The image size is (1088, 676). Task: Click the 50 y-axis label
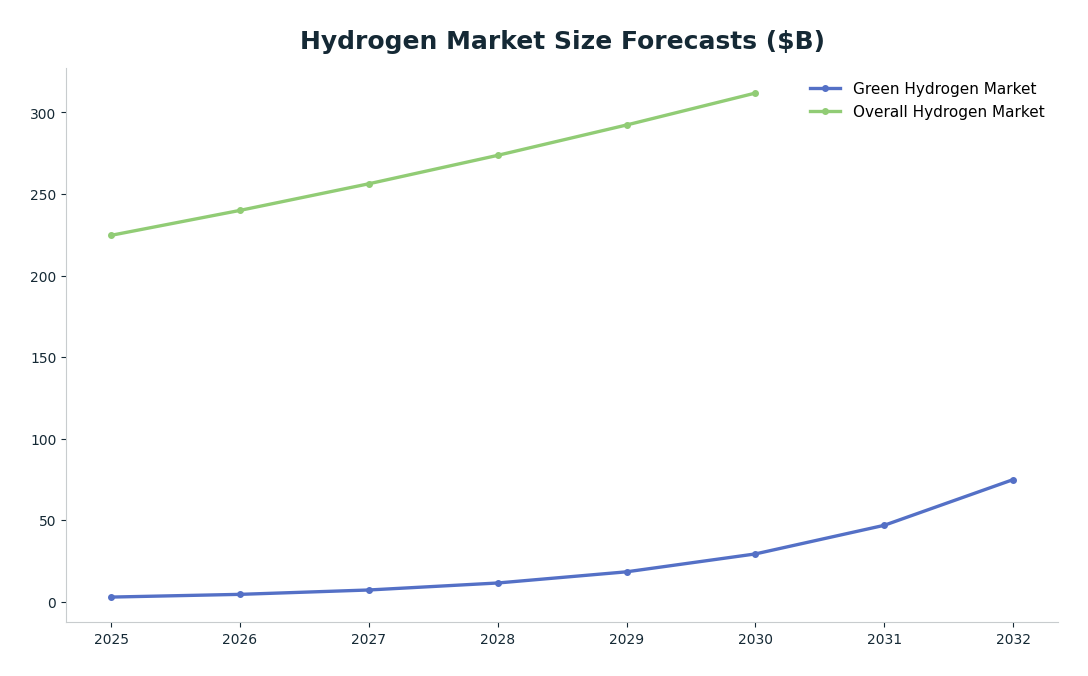[x=48, y=521]
